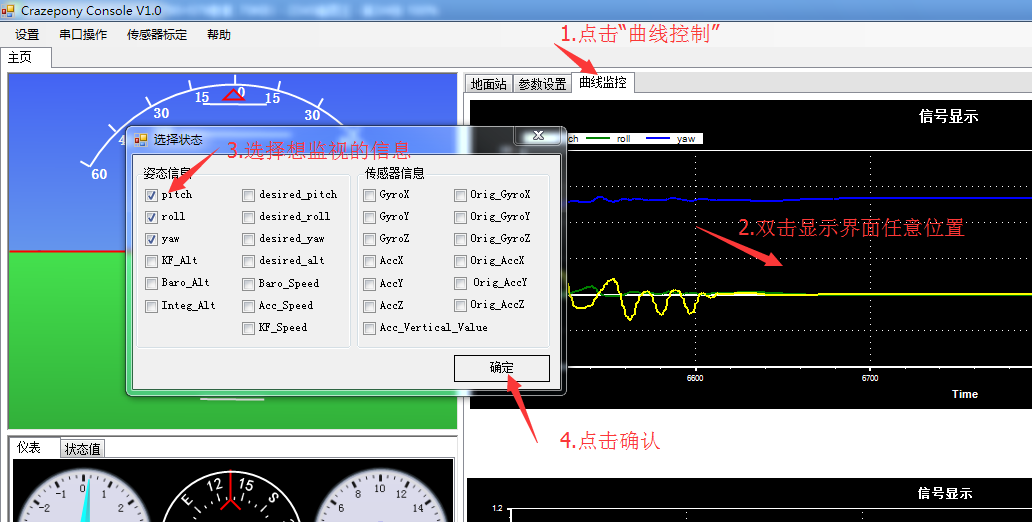This screenshot has height=522, width=1032.
Task: Check the desired_pitch option
Action: coord(248,195)
